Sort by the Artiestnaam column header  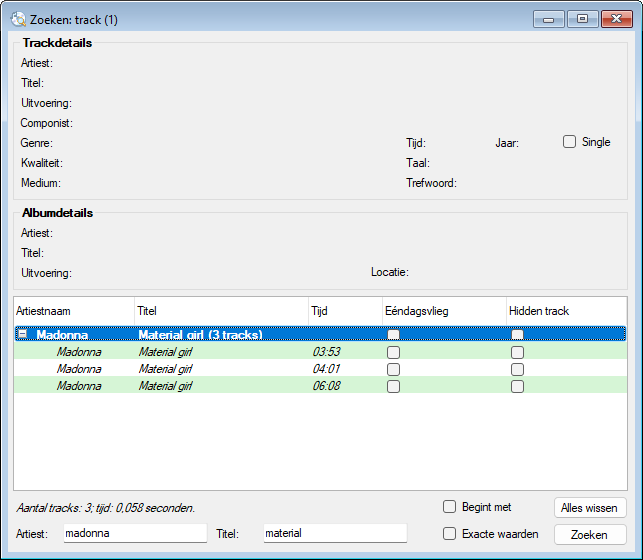(74, 311)
